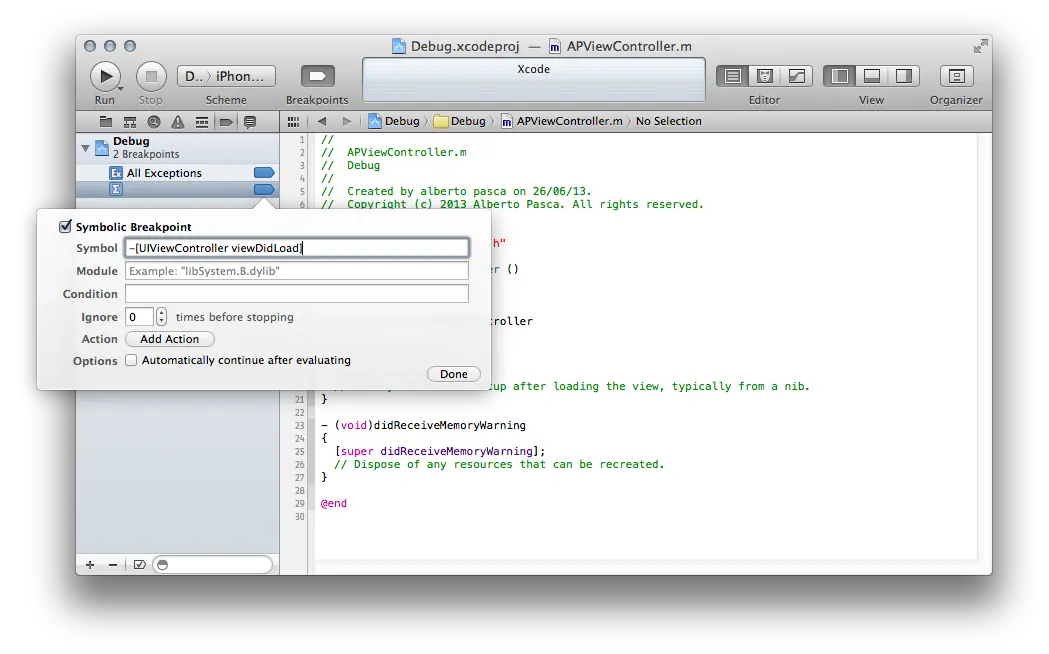
Task: Click the @end keyword
Action: point(334,504)
